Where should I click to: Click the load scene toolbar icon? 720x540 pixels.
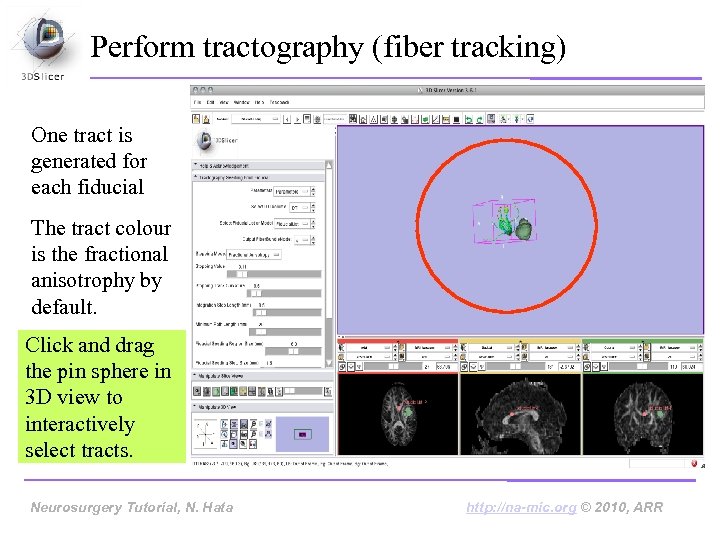[x=196, y=119]
